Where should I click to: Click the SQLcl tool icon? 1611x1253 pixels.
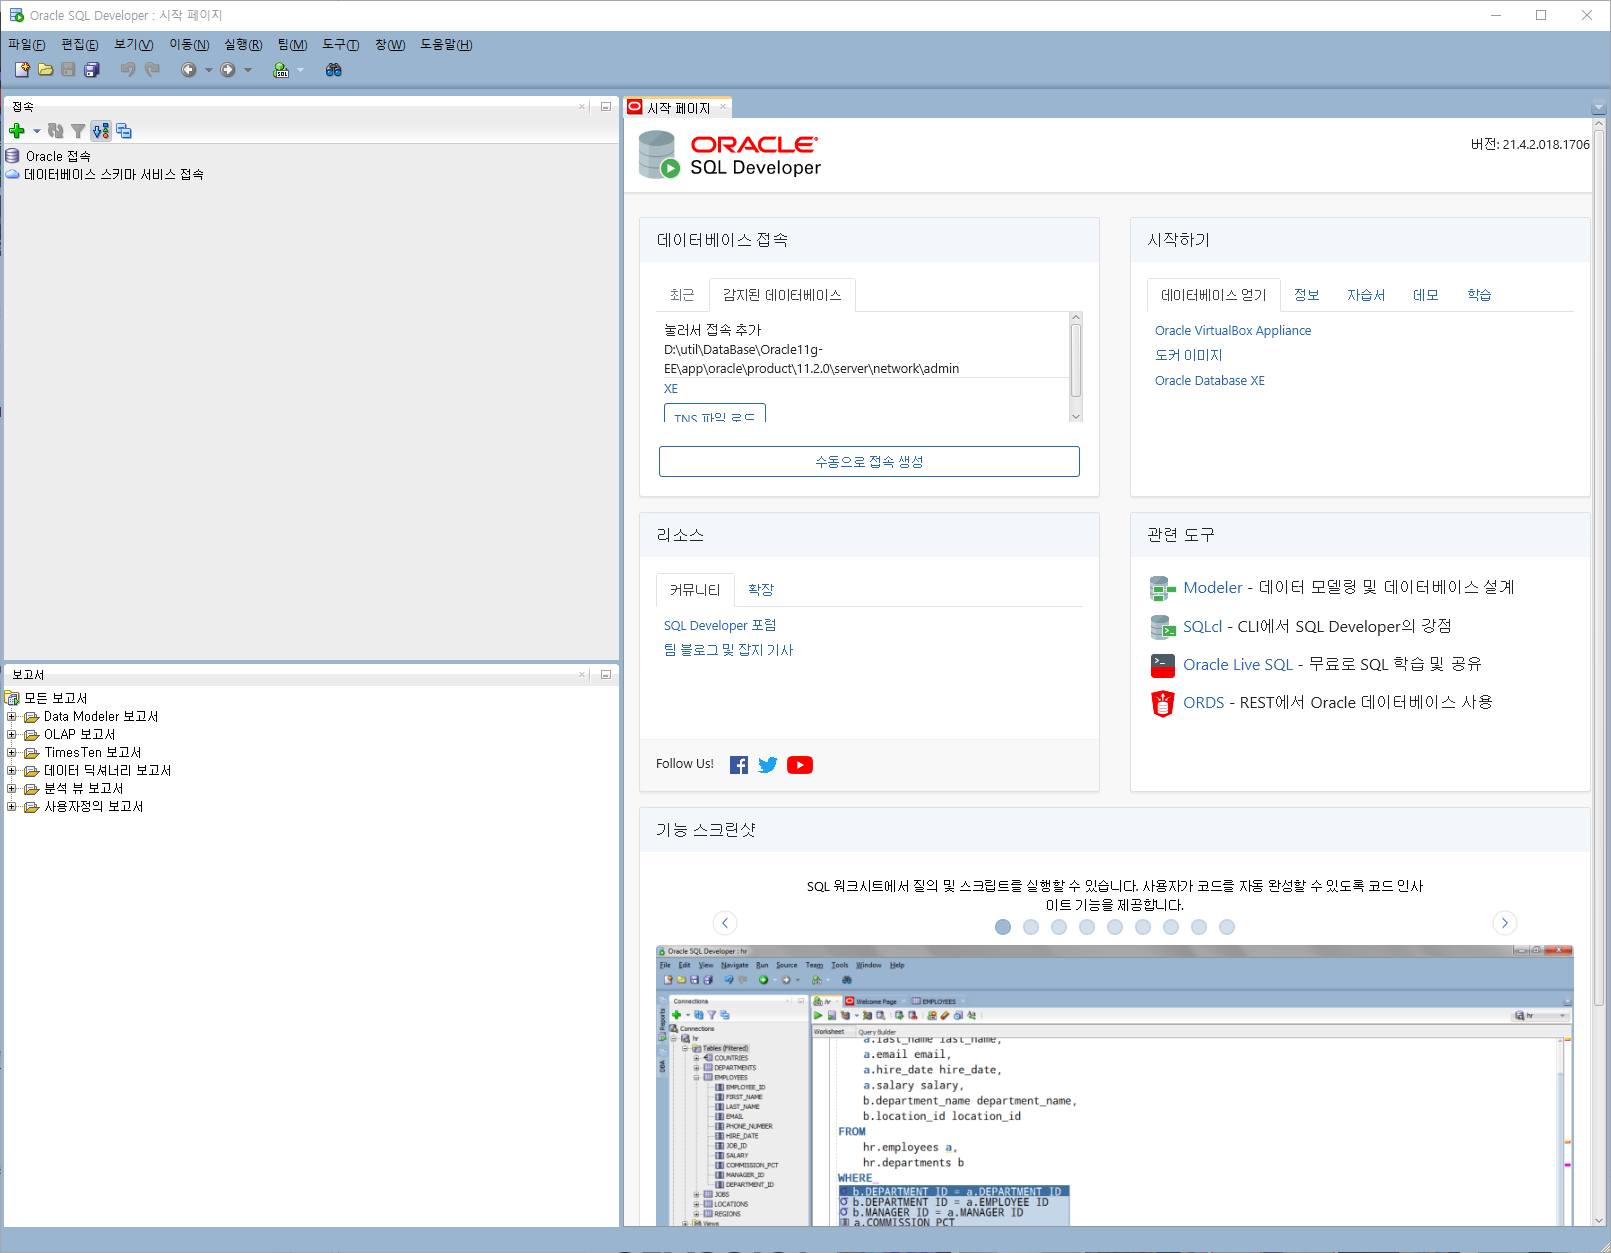(1162, 627)
